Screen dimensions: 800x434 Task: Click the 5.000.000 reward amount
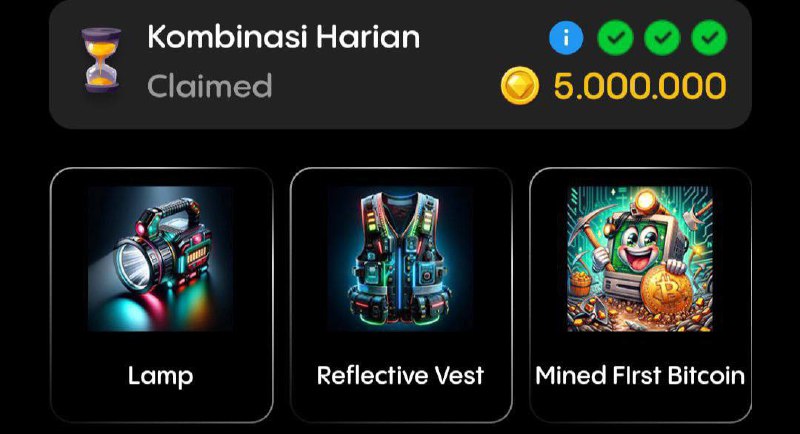(640, 86)
